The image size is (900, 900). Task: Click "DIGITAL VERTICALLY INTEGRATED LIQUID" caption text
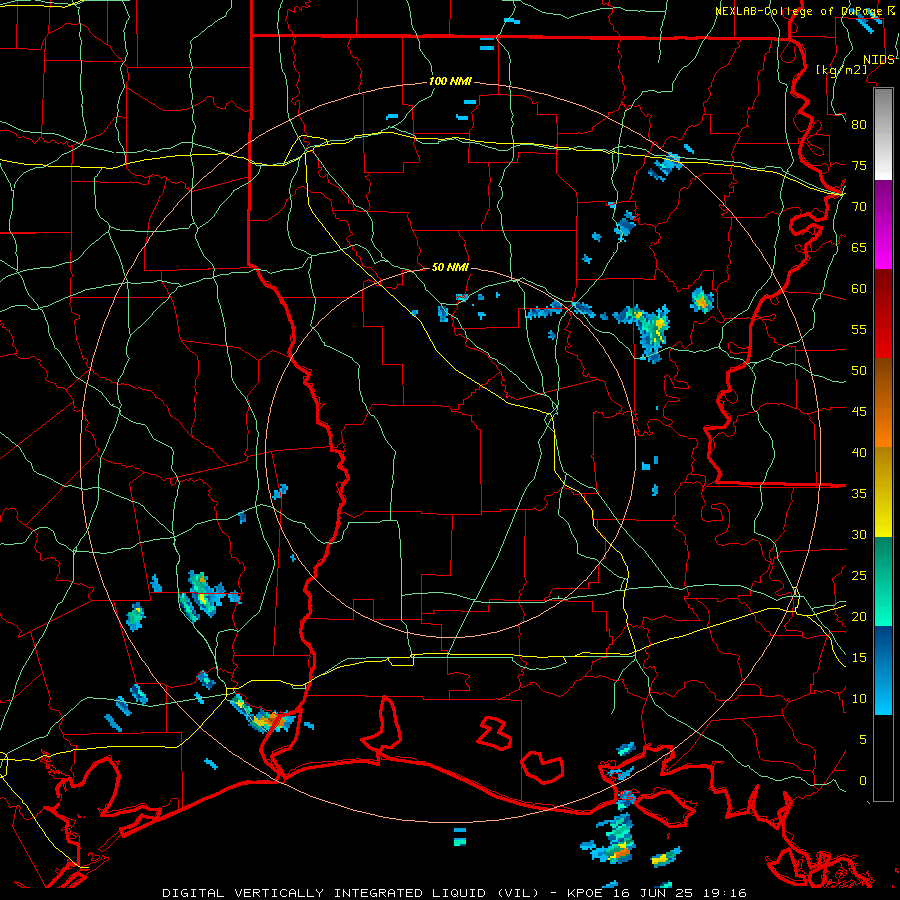325,893
